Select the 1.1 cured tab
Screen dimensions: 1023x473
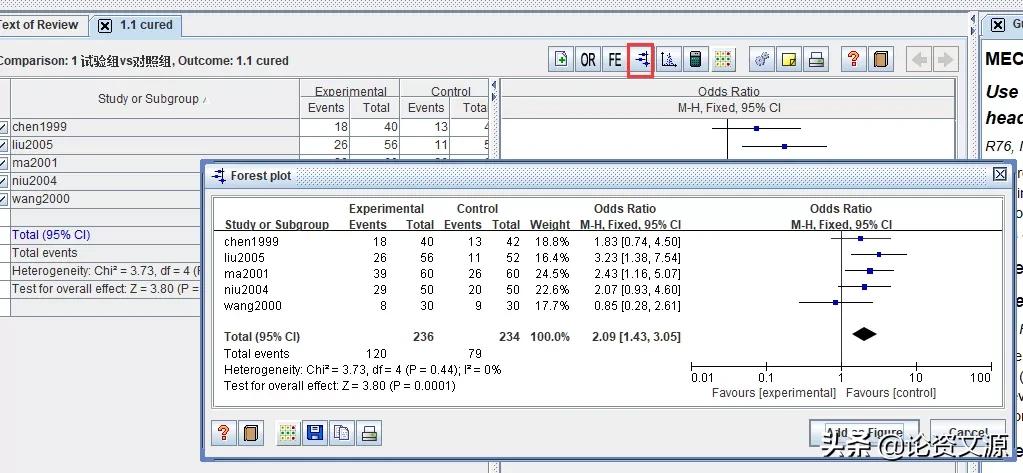136,25
